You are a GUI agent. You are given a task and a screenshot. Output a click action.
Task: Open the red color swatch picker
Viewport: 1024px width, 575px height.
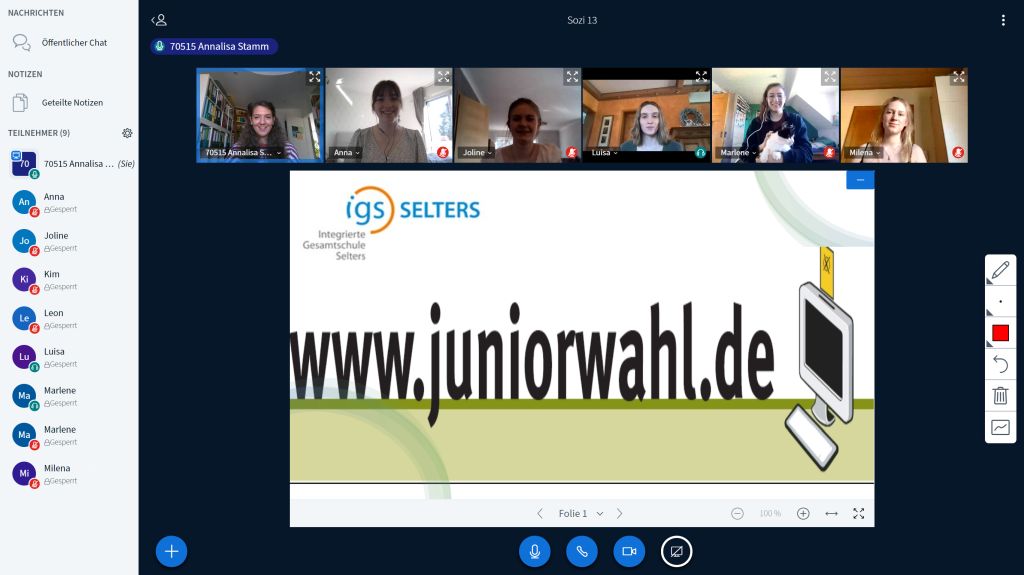(x=1000, y=333)
